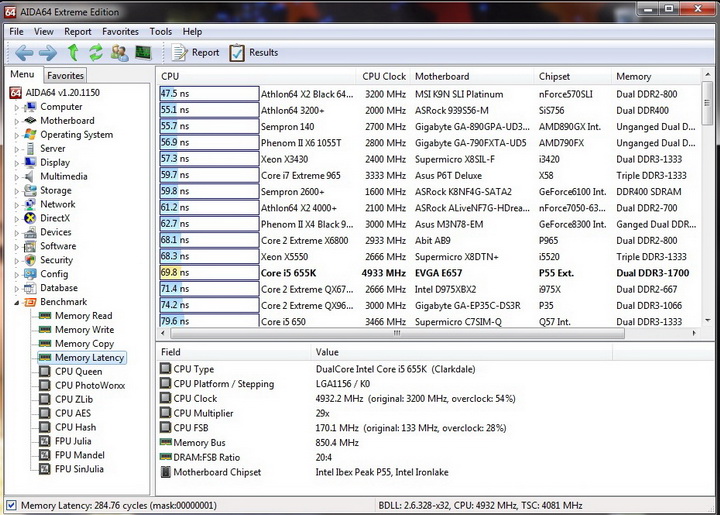Select Memory Copy benchmark
Screen dimensions: 720x515
coord(84,344)
